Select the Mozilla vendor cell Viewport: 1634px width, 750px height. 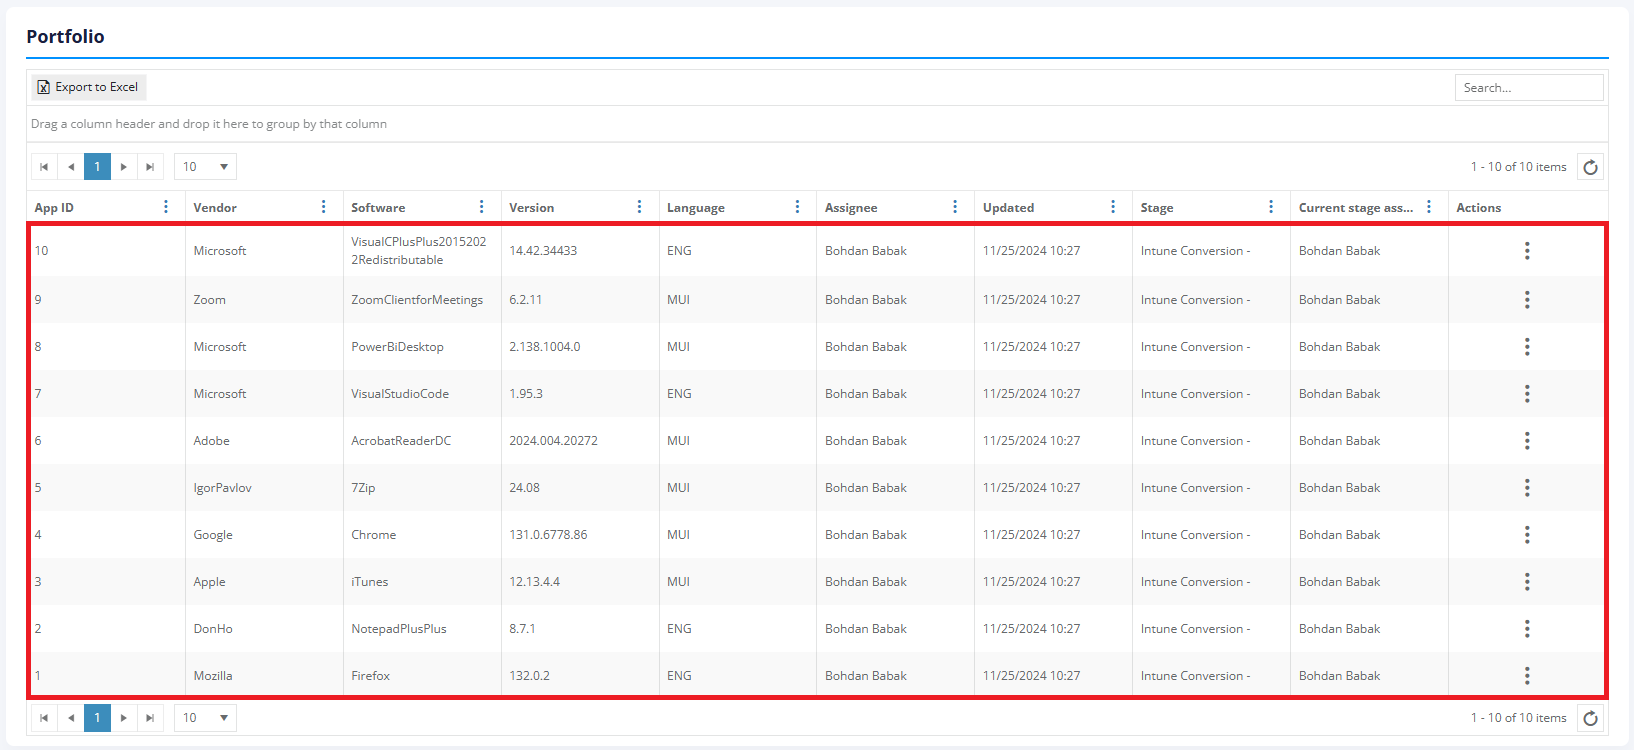point(264,676)
